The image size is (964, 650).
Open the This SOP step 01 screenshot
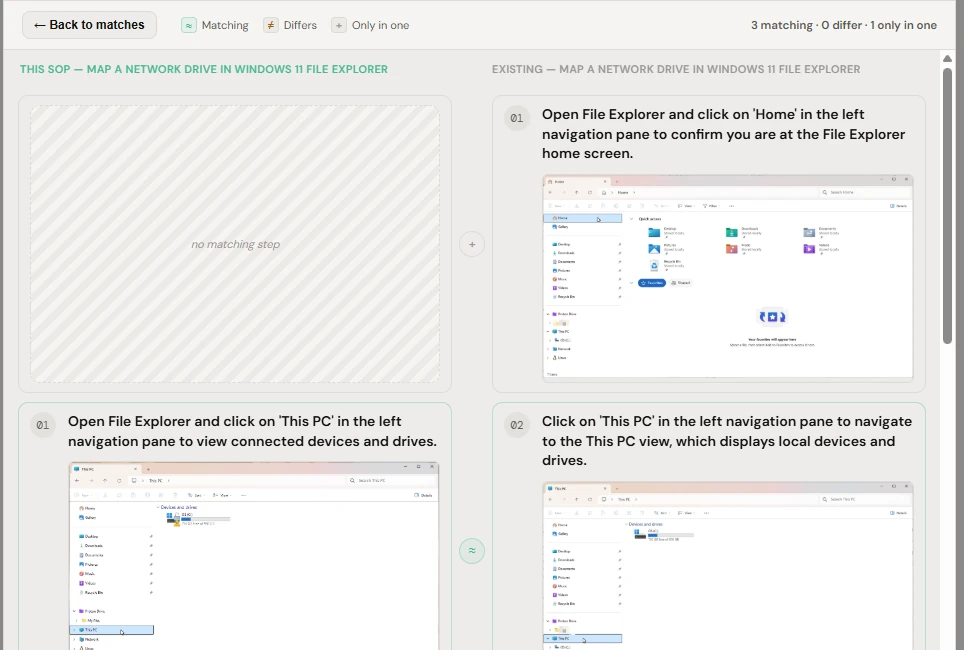pyautogui.click(x=254, y=556)
